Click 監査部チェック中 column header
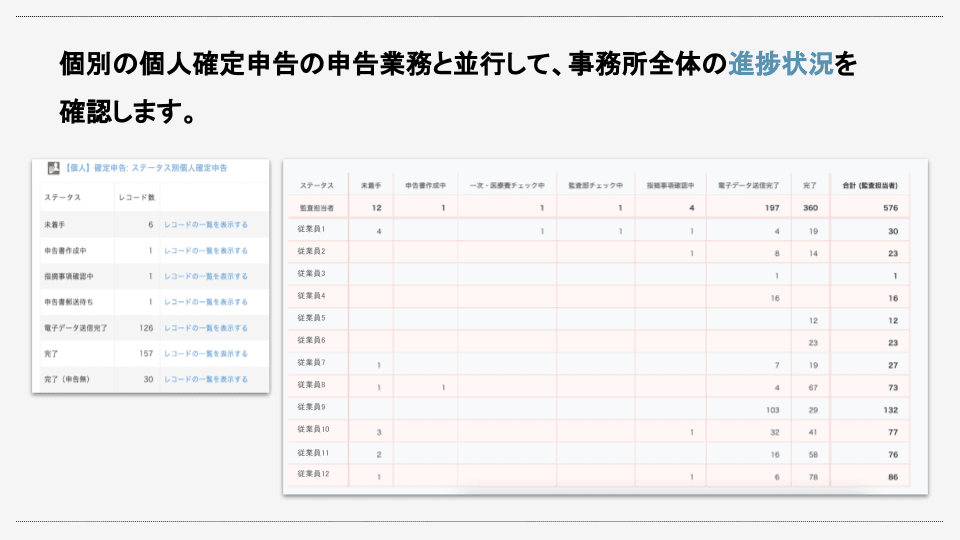The image size is (960, 540). pos(596,185)
